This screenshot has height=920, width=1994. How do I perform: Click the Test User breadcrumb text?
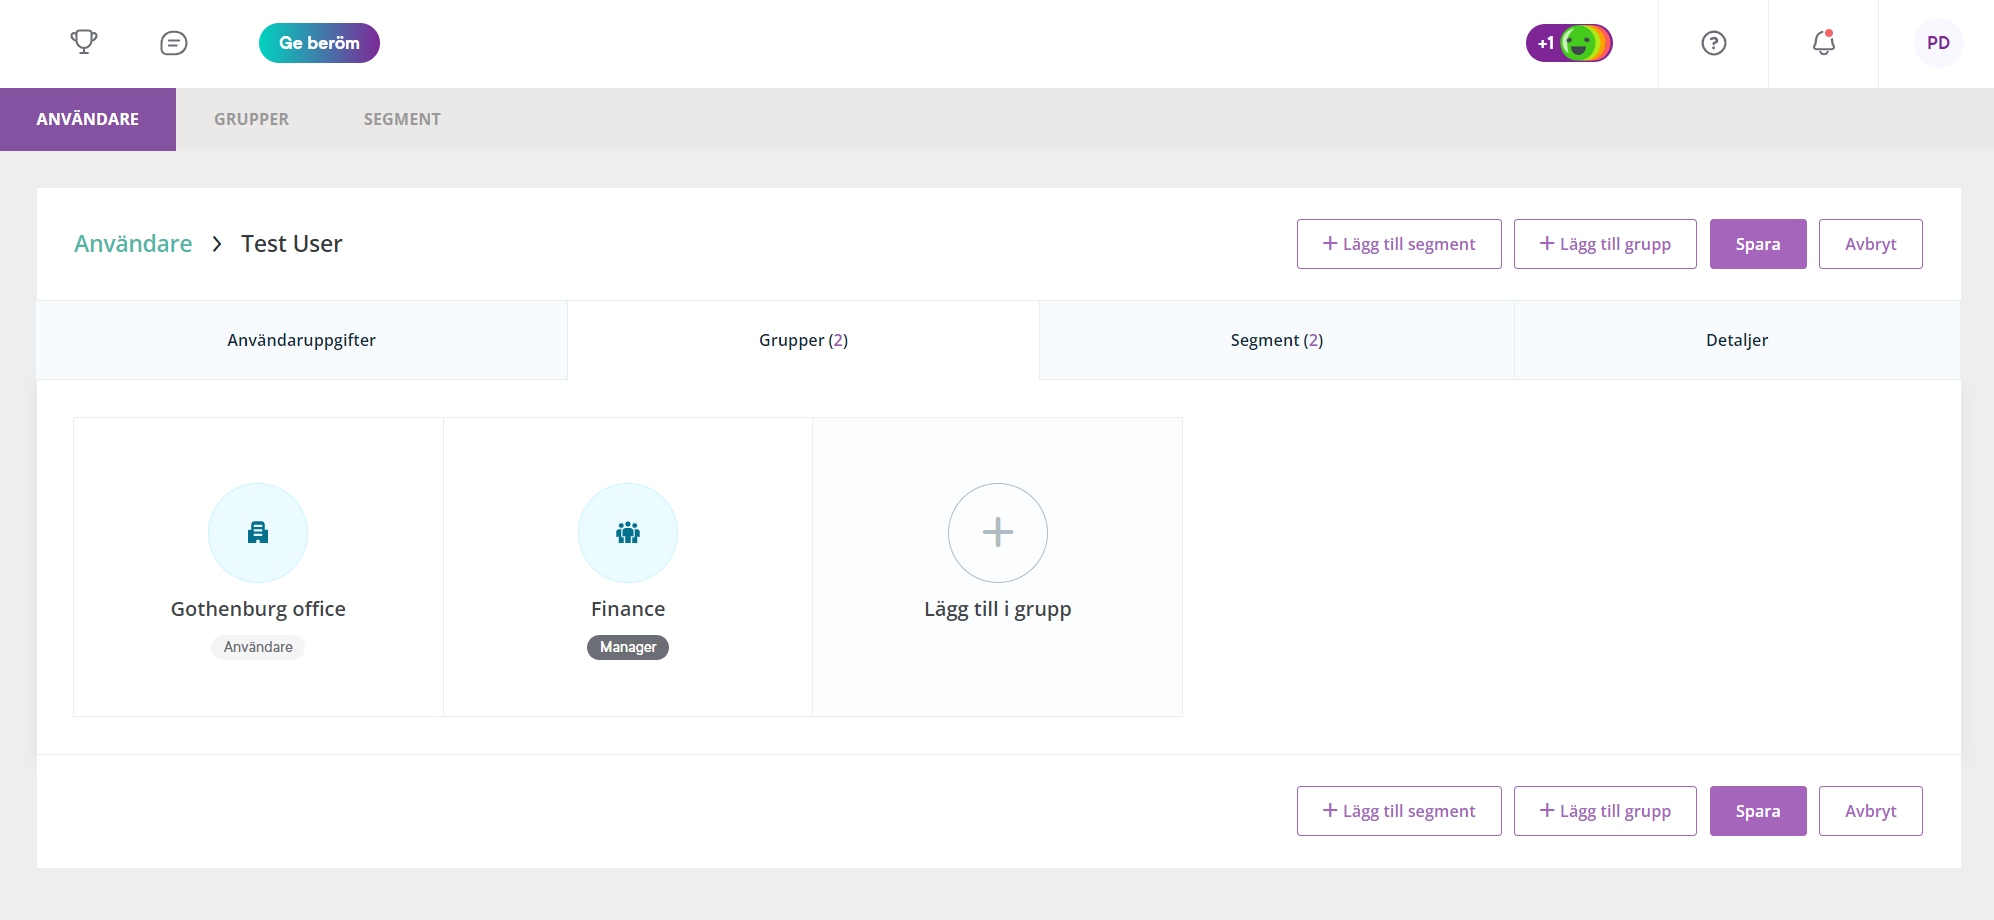292,244
